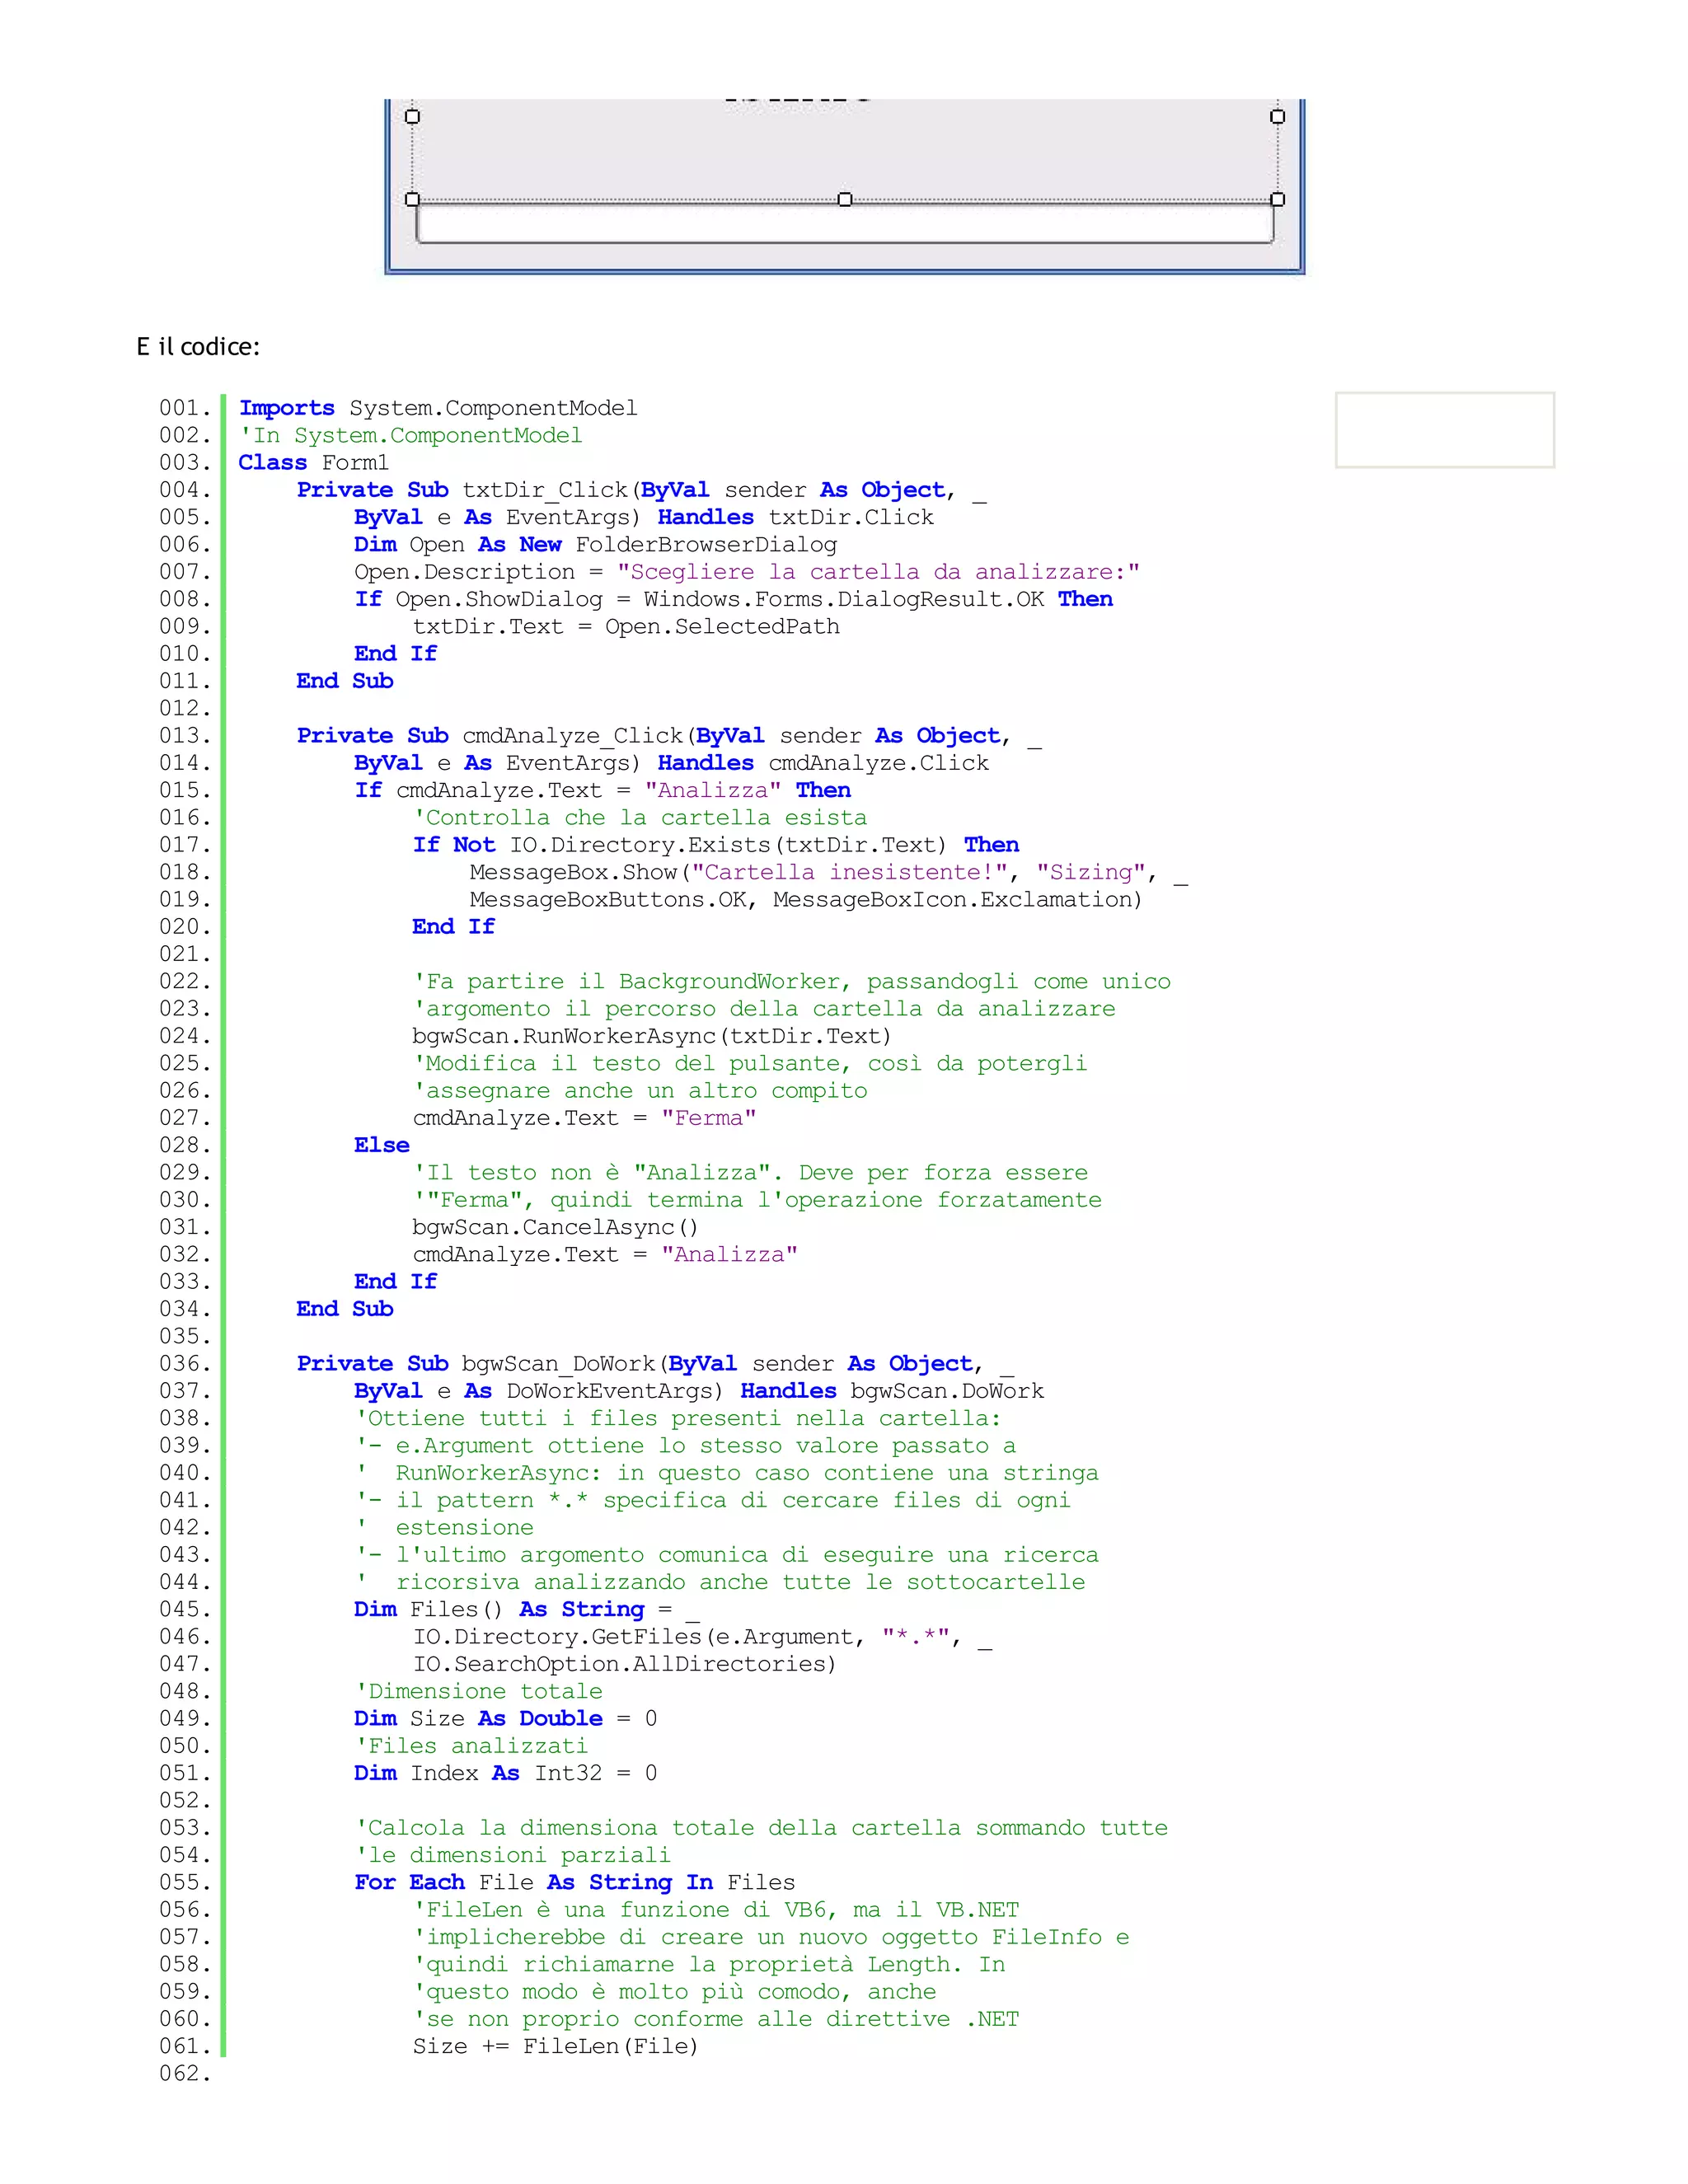Screen dimensions: 1688x2184
Task: Click comment "'Controlla che la cartella esista"
Action: tap(640, 818)
